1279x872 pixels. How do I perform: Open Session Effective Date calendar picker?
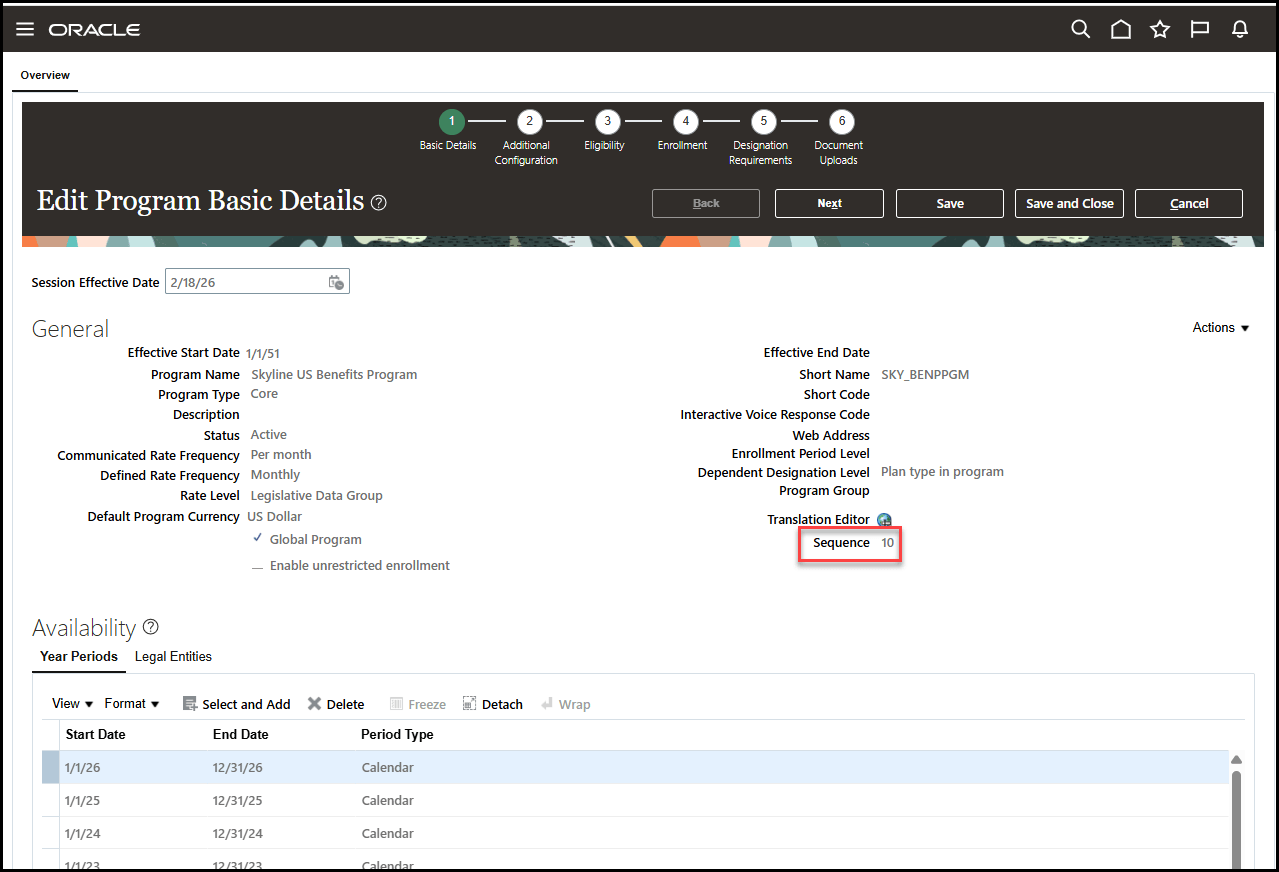coord(336,283)
